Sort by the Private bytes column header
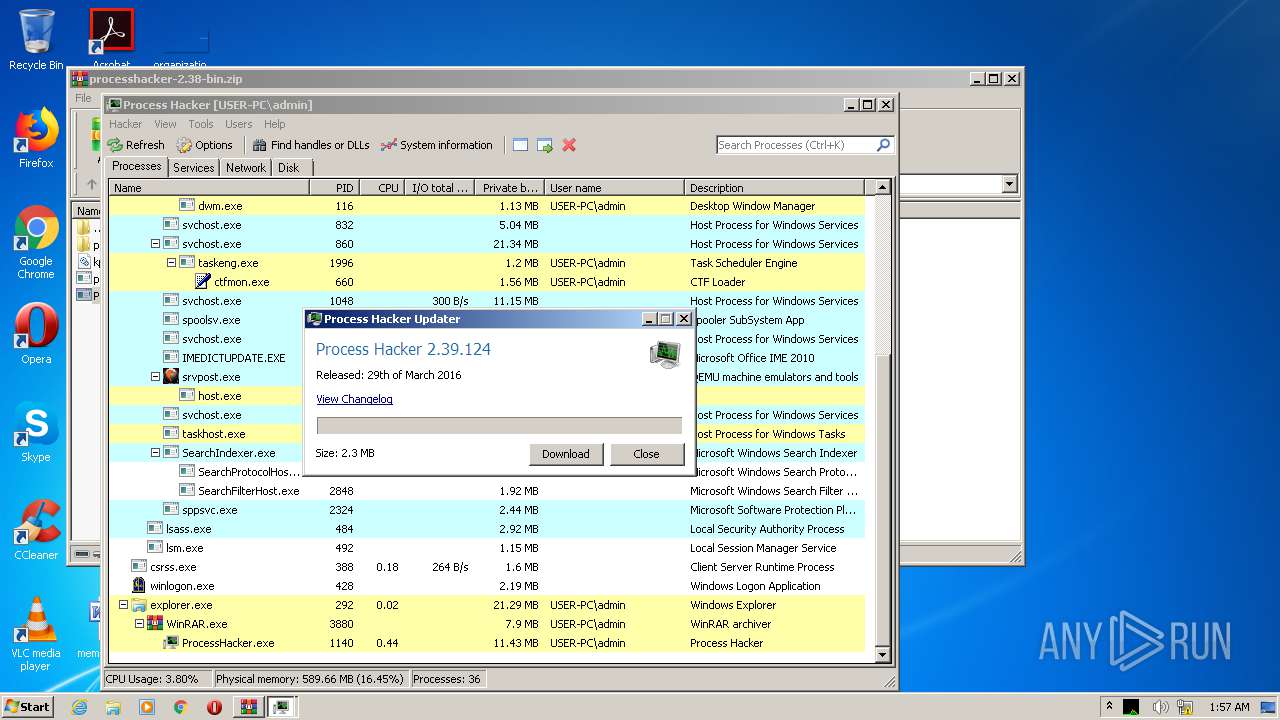Screen dimensions: 1280x720 point(509,187)
